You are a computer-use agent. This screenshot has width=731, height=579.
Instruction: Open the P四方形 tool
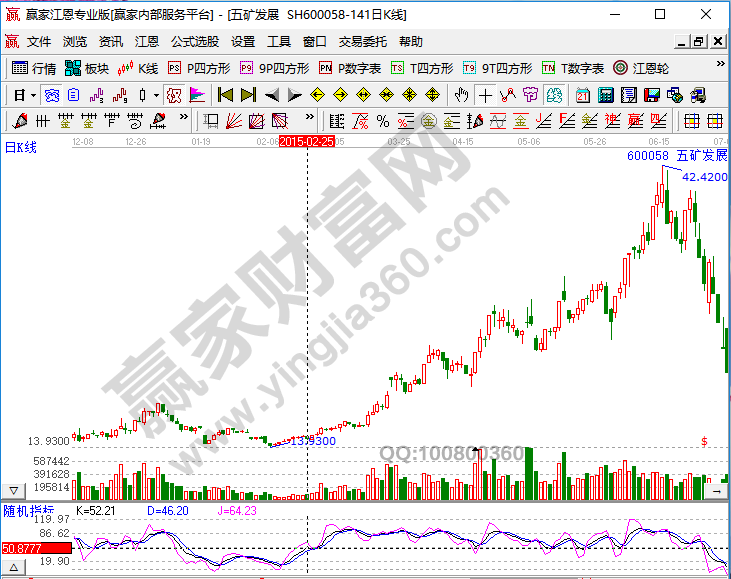(199, 69)
